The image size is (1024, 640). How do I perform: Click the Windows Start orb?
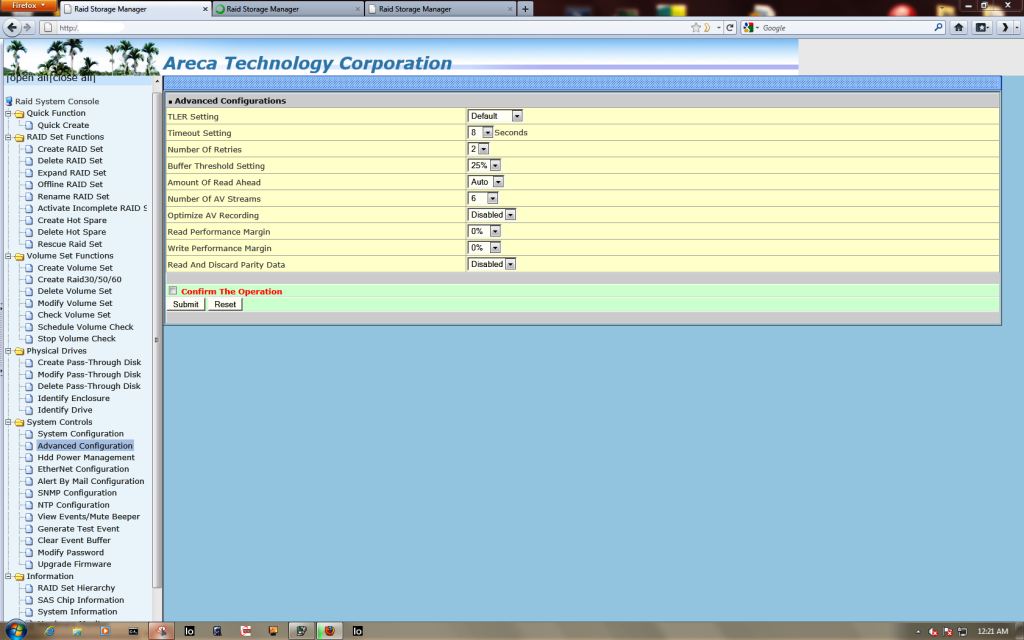pyautogui.click(x=18, y=631)
